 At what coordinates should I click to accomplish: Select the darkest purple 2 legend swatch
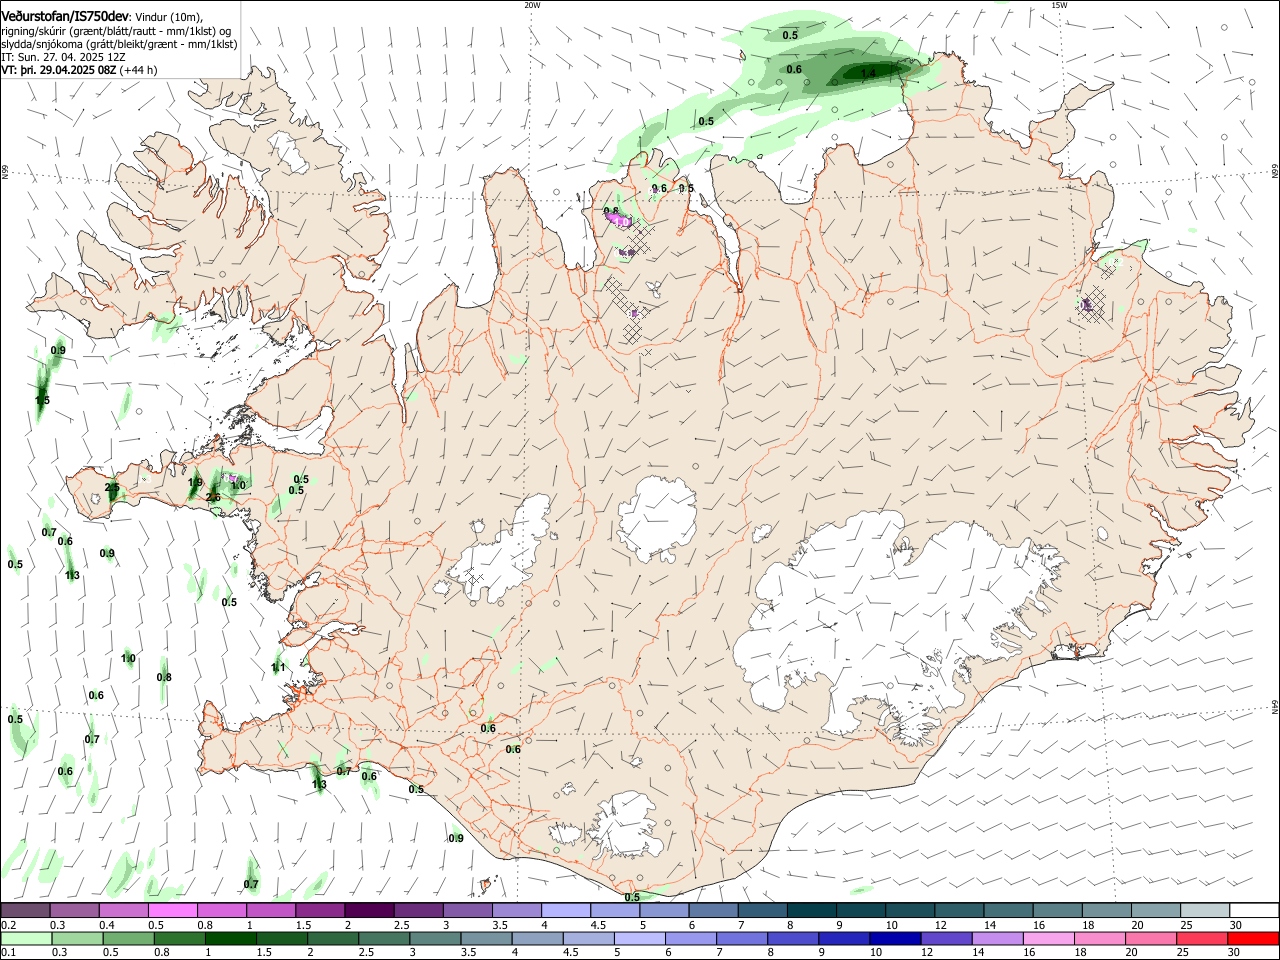pyautogui.click(x=368, y=910)
